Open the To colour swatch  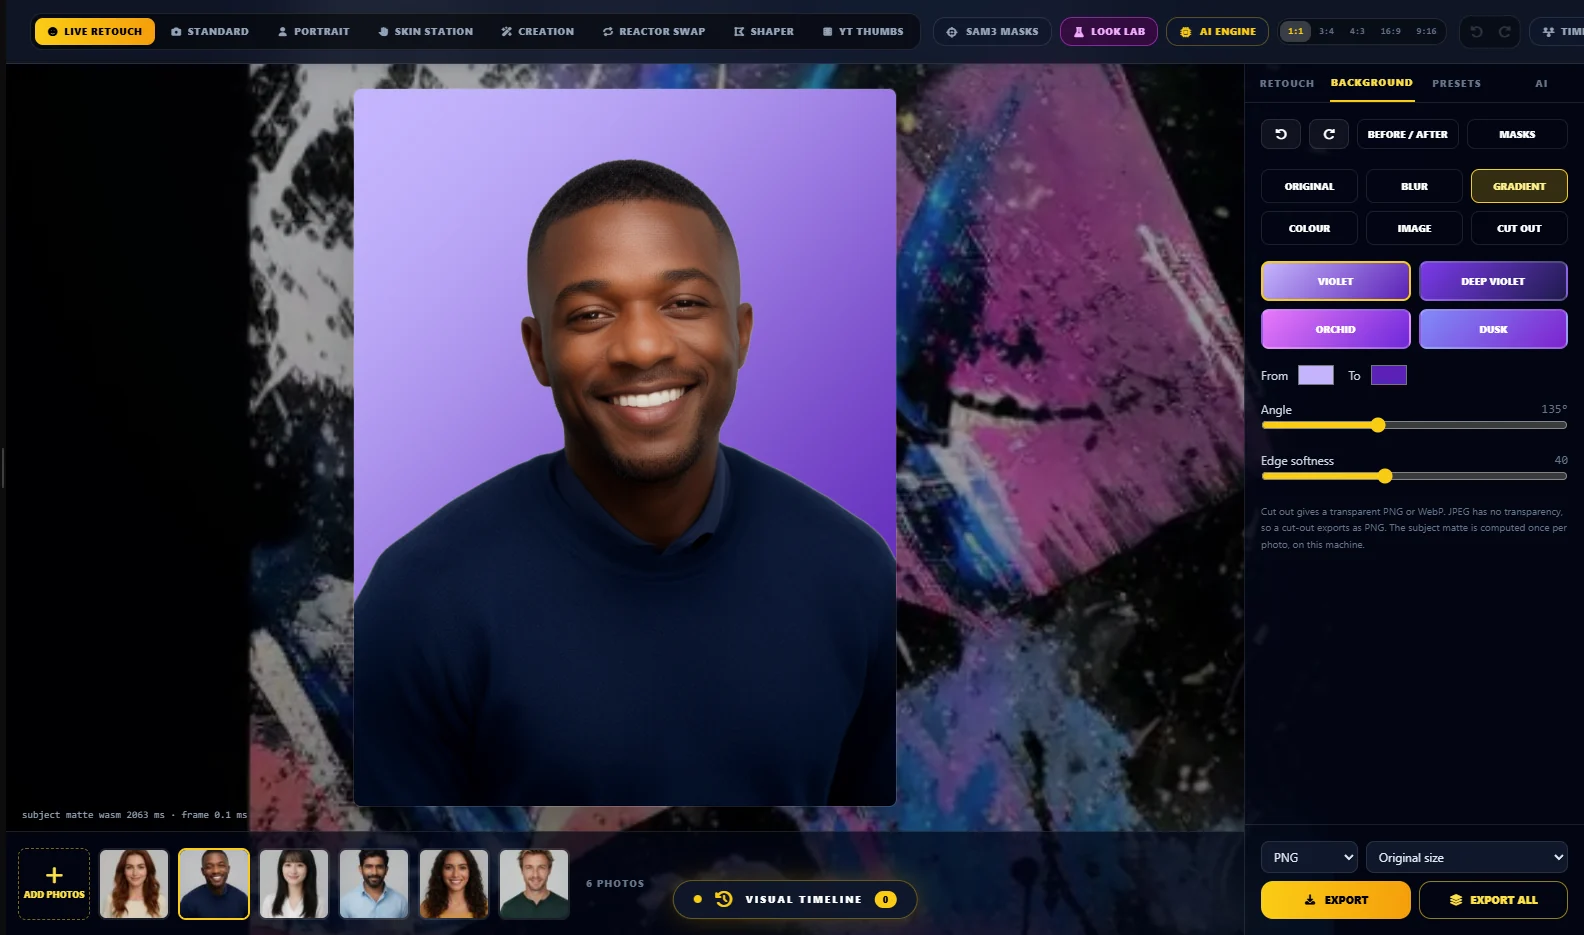click(1389, 375)
